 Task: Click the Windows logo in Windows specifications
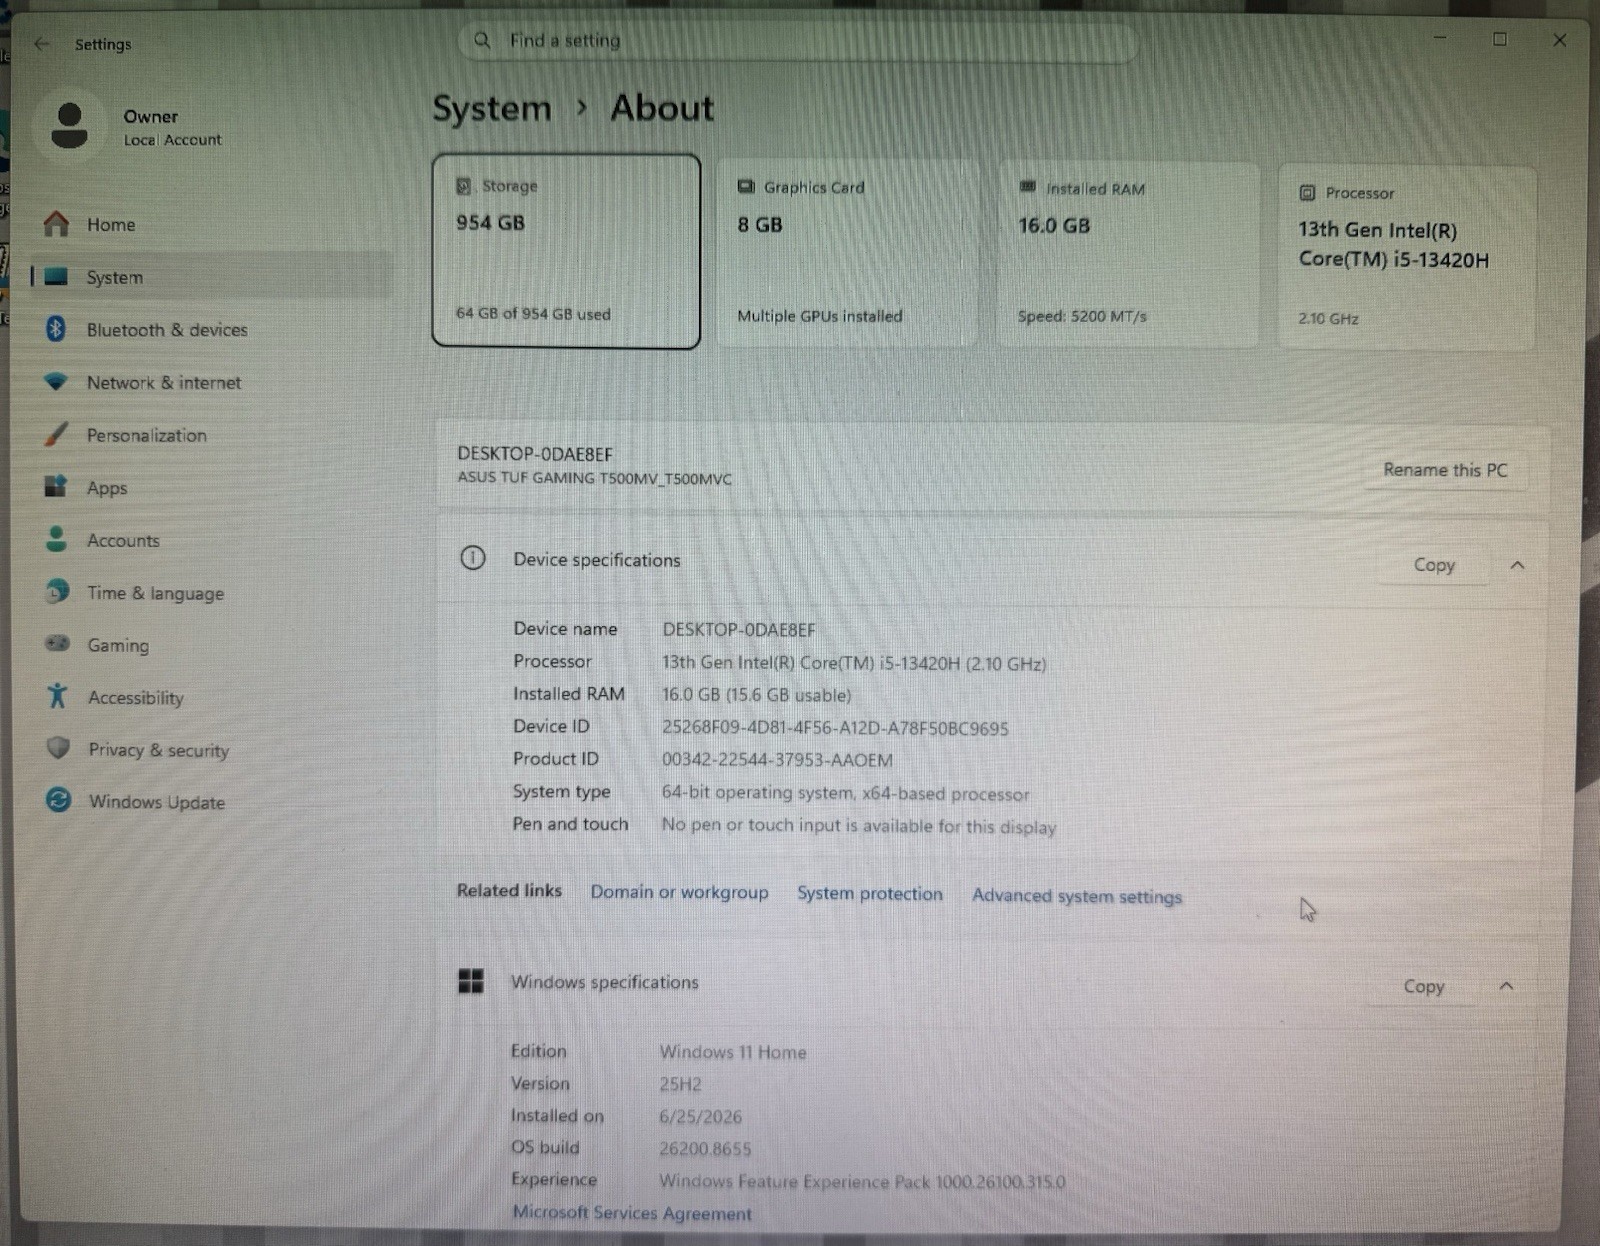click(x=471, y=981)
